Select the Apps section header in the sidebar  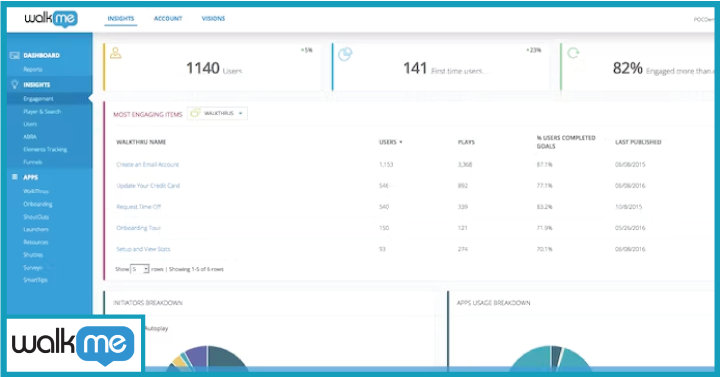(x=31, y=177)
